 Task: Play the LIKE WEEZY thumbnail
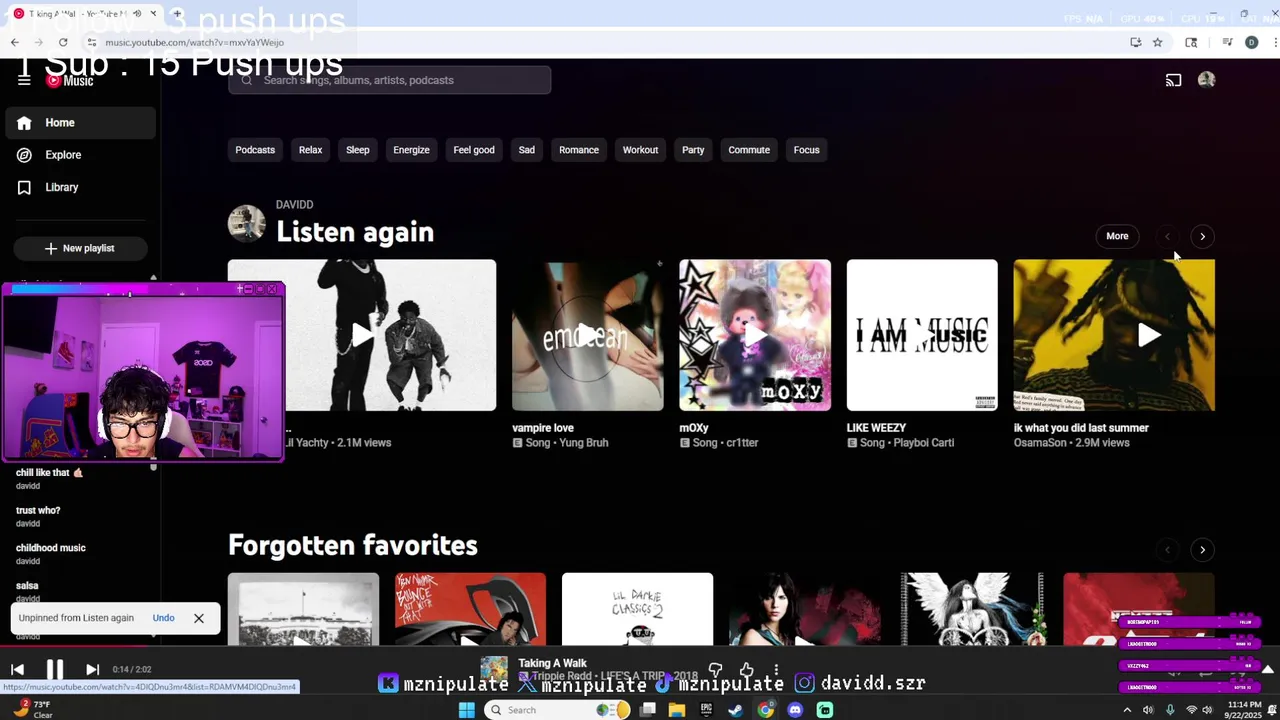coord(922,335)
